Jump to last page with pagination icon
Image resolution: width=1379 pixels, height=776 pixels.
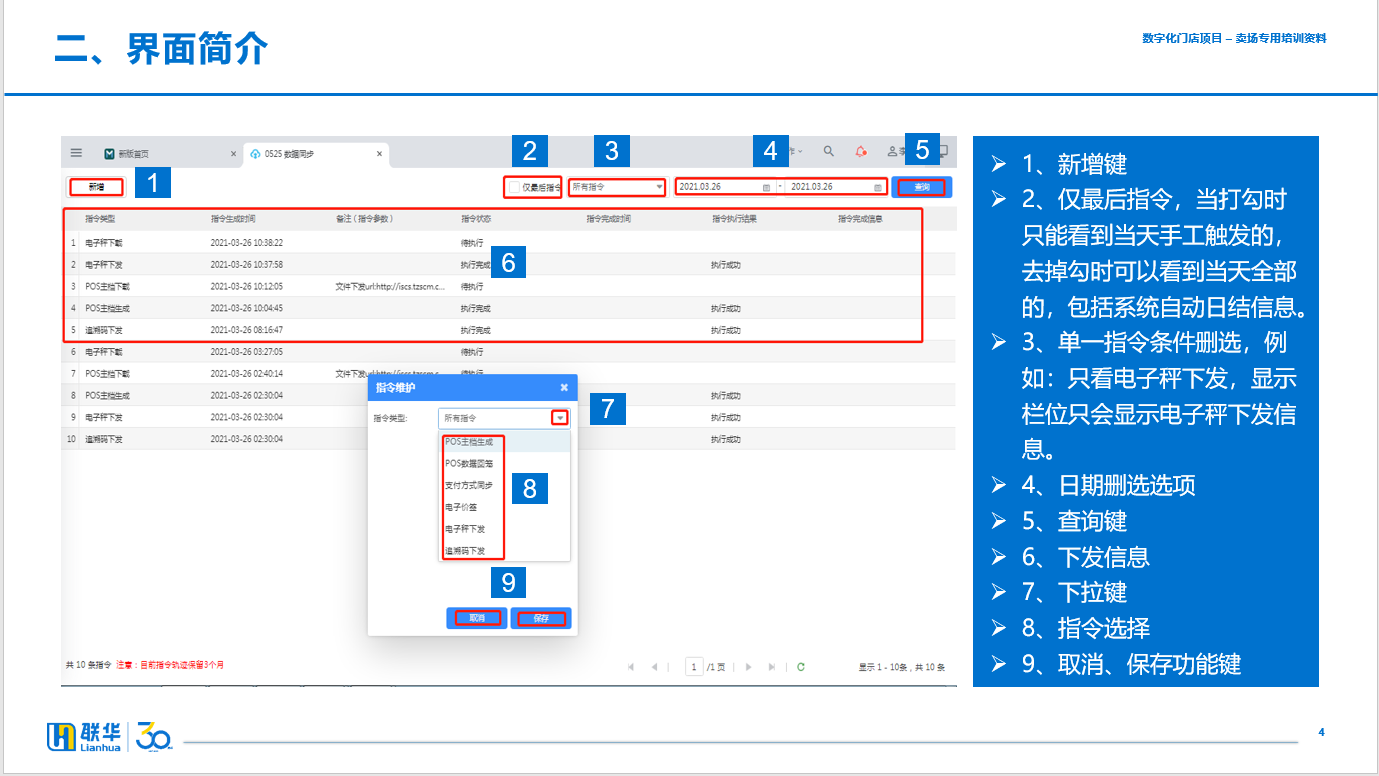click(771, 667)
